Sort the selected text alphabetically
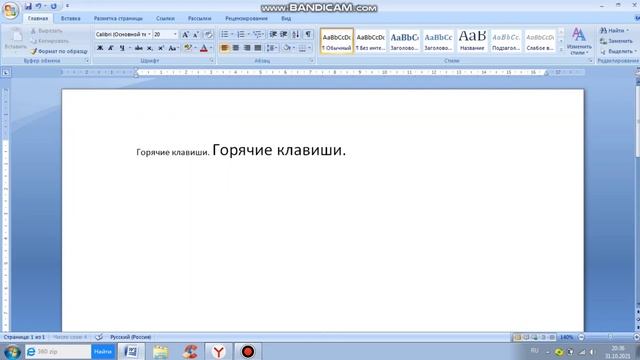640x360 pixels. tap(296, 35)
